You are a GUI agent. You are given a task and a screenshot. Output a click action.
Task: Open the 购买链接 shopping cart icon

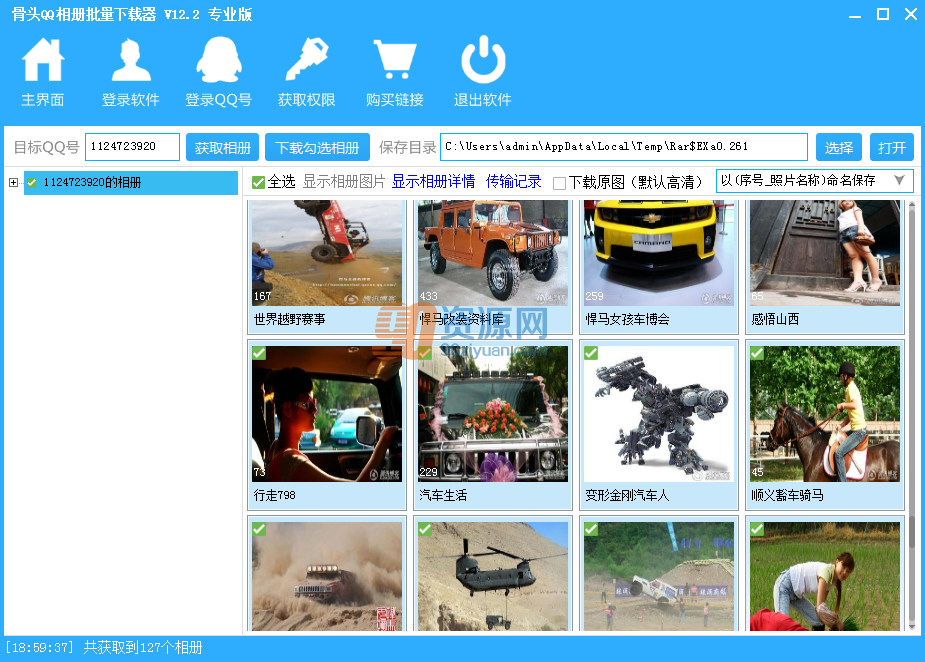pyautogui.click(x=395, y=60)
